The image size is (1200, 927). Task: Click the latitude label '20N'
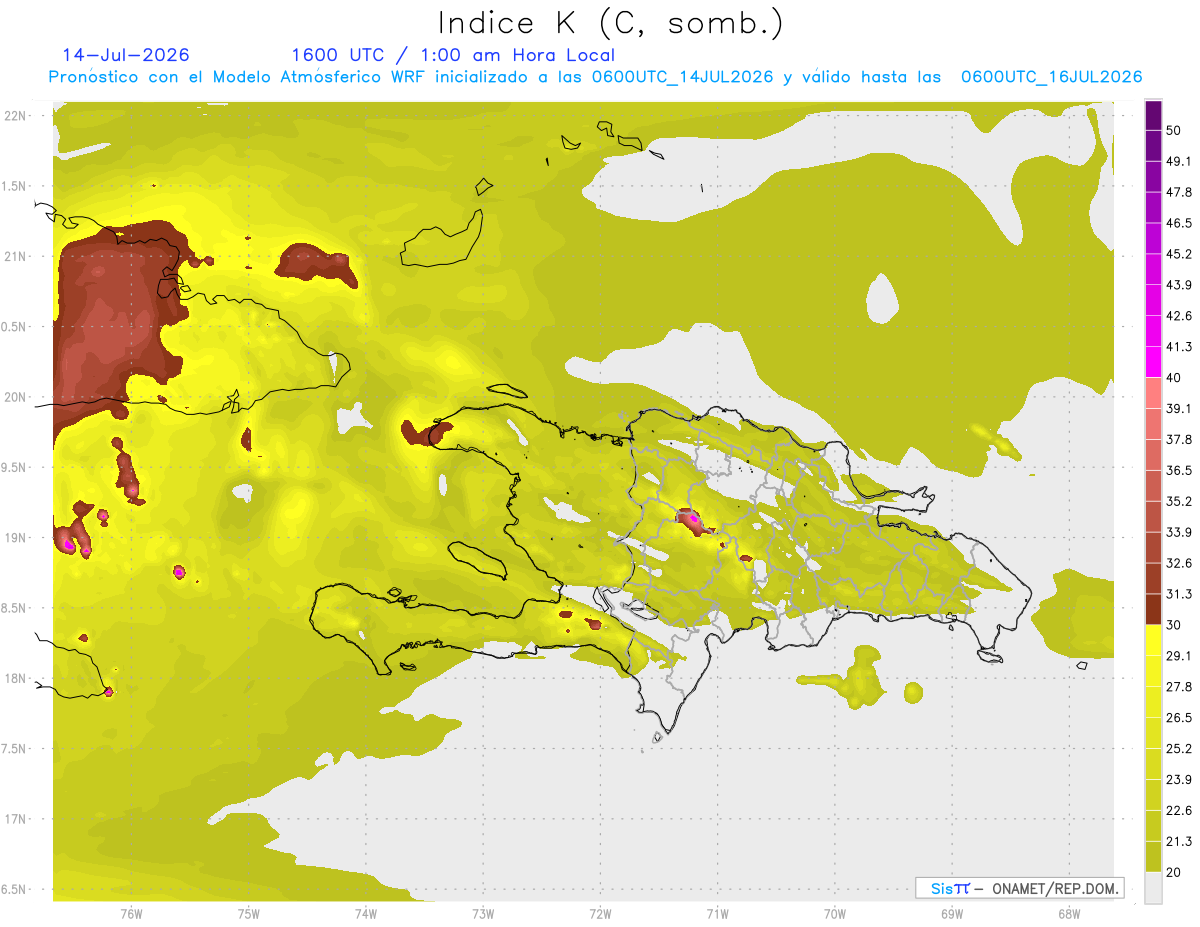point(14,397)
